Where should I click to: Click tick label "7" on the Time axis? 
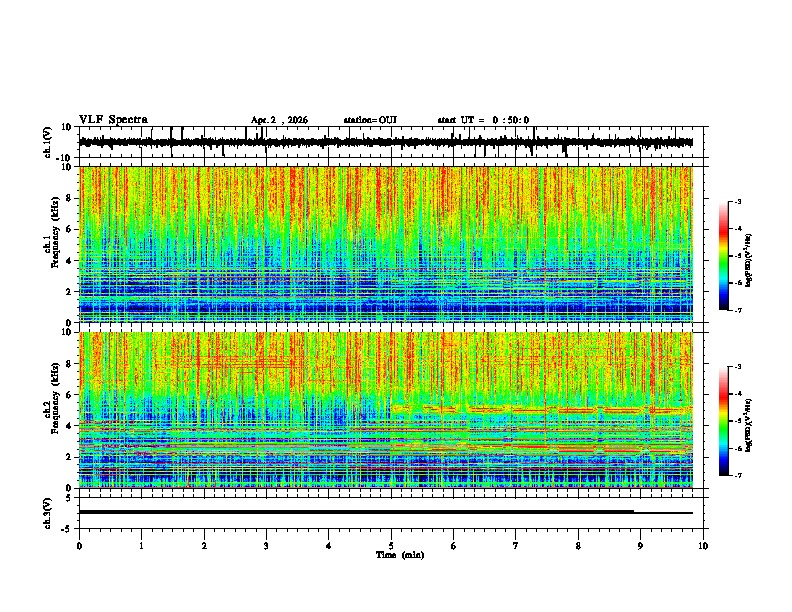[516, 546]
